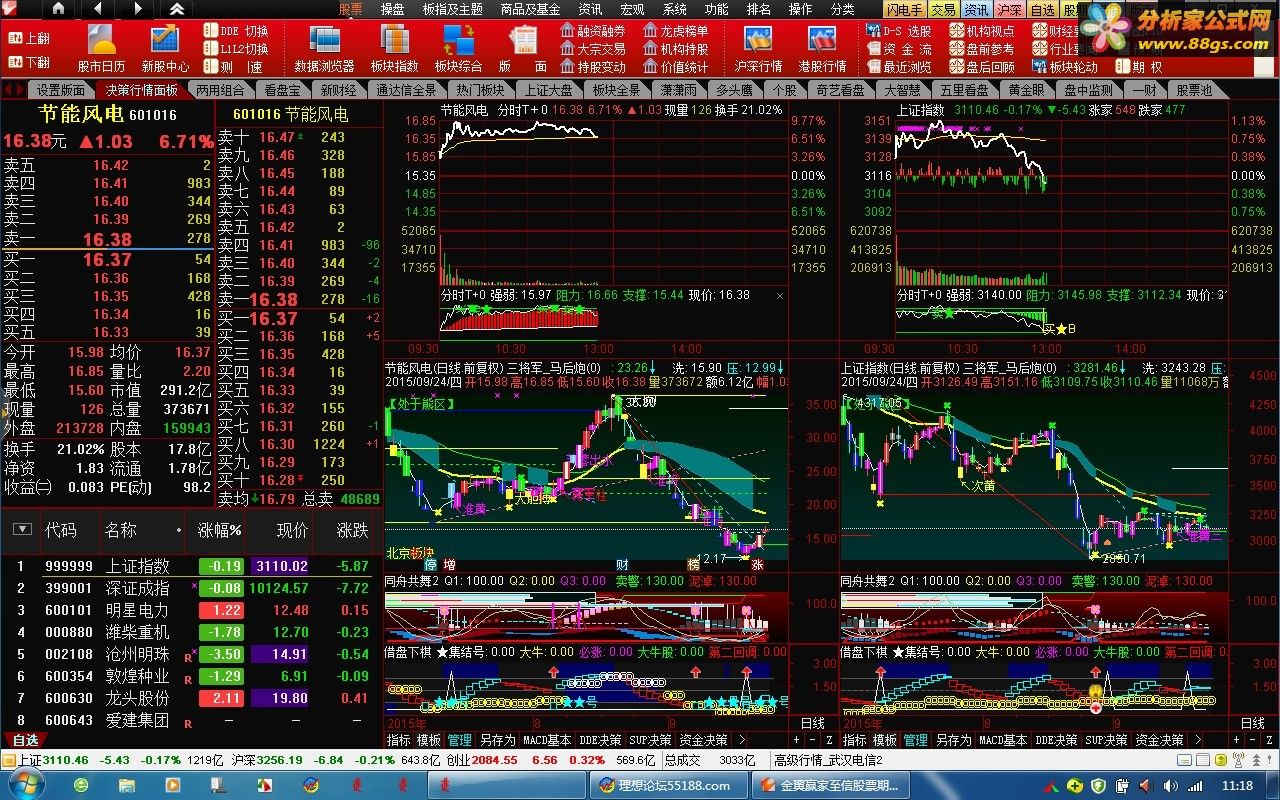The height and width of the screenshot is (800, 1280).
Task: Open the 板指及主题 menu
Action: pos(452,9)
